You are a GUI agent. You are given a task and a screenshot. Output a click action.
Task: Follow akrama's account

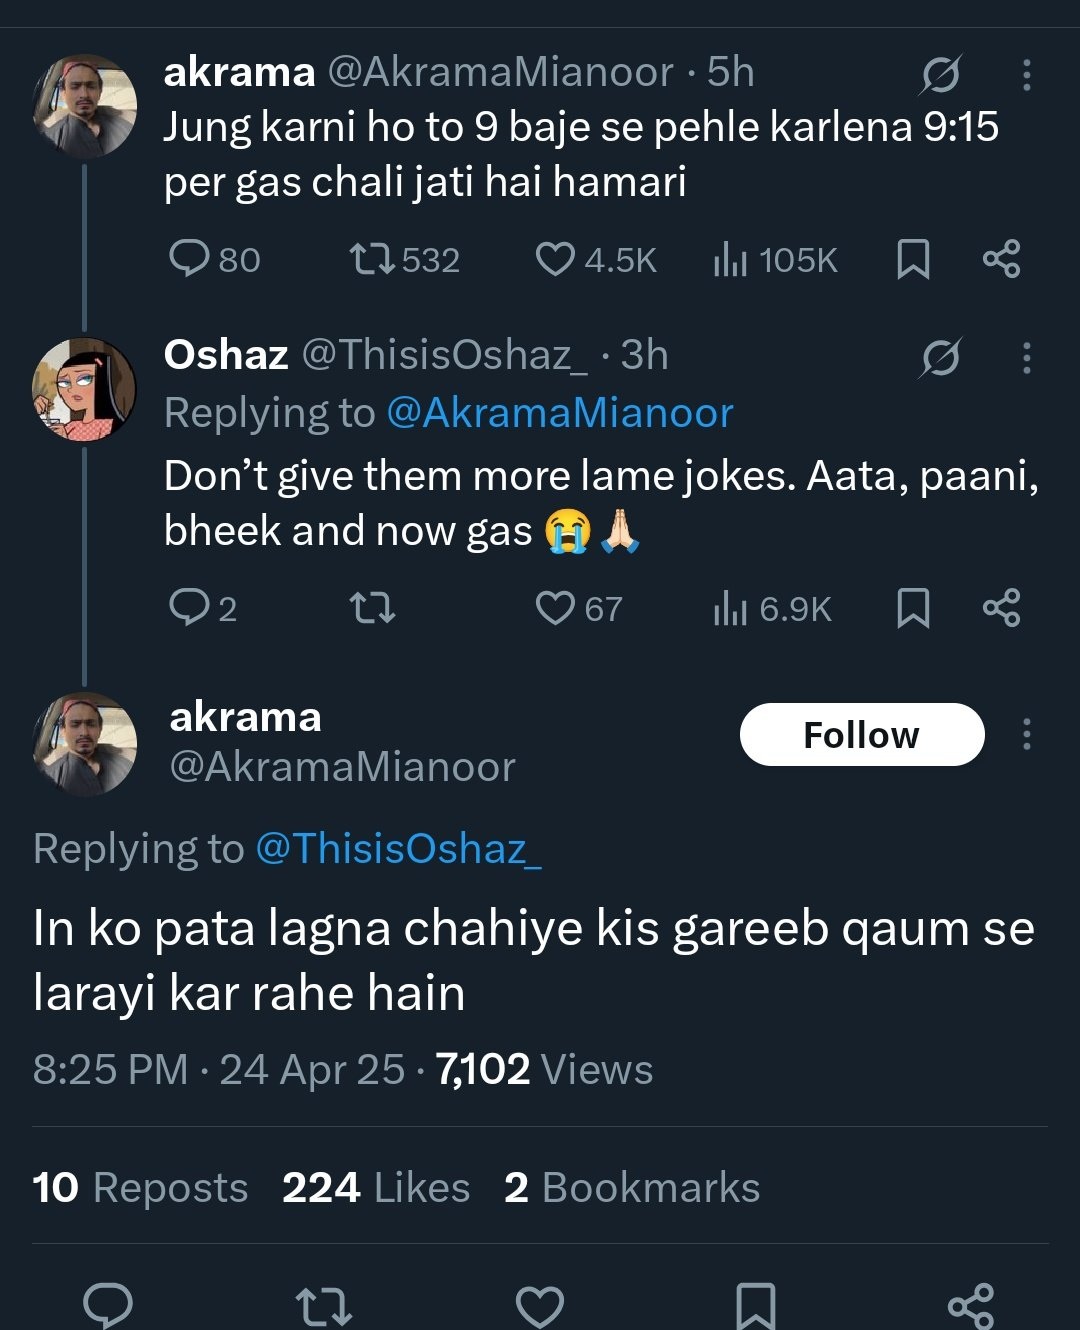(861, 735)
